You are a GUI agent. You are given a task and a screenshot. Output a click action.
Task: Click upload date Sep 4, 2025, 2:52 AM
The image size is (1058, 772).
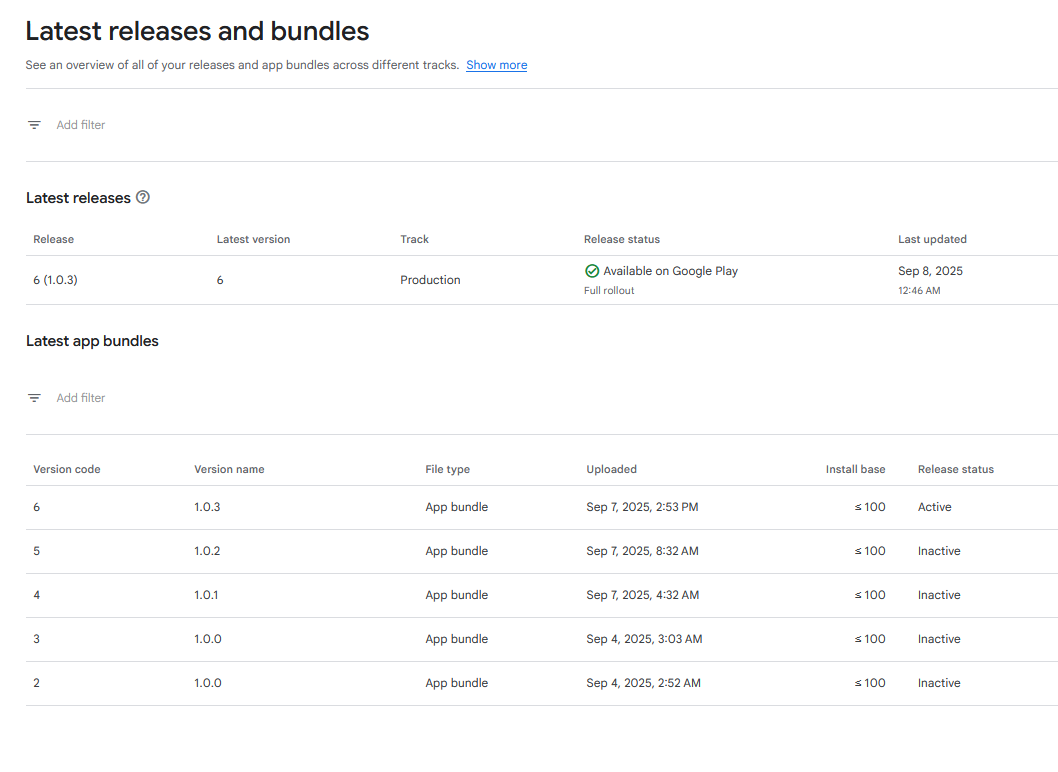[x=644, y=683]
